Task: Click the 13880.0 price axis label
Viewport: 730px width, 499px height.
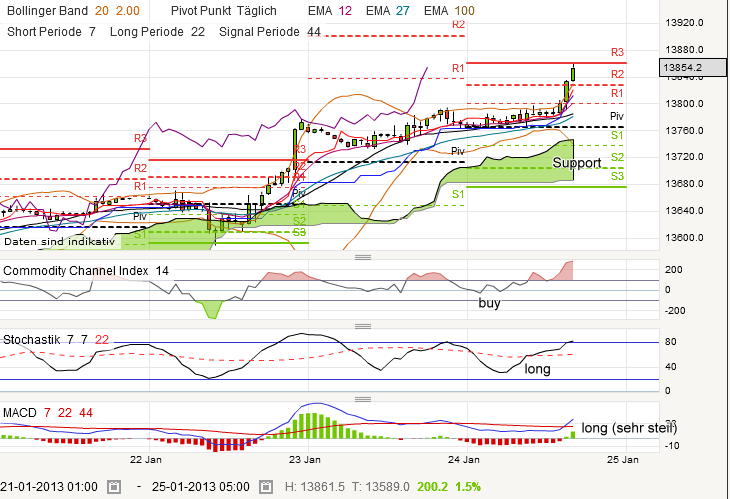Action: 684,50
